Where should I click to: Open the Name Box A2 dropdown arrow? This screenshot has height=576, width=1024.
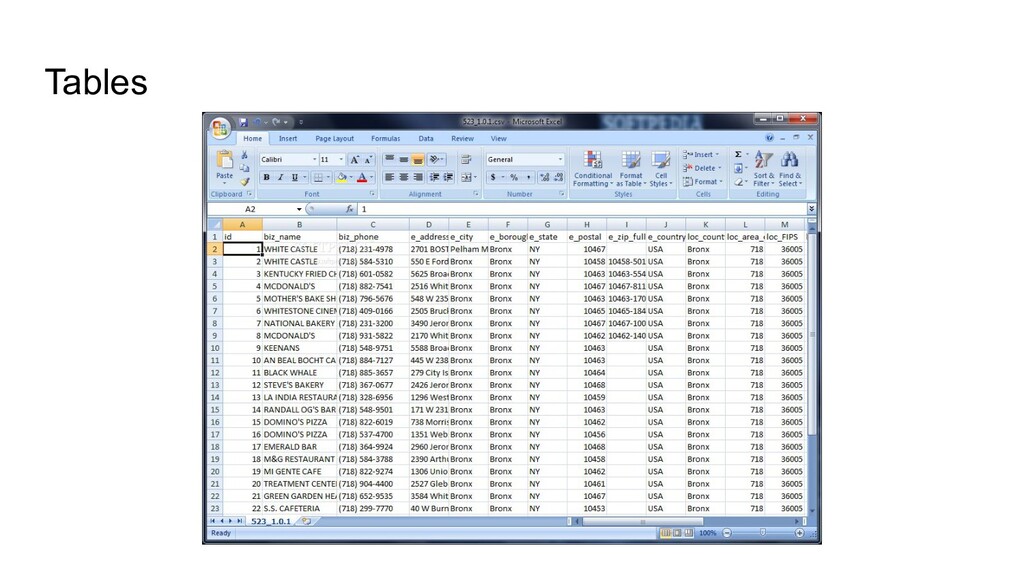[x=299, y=209]
